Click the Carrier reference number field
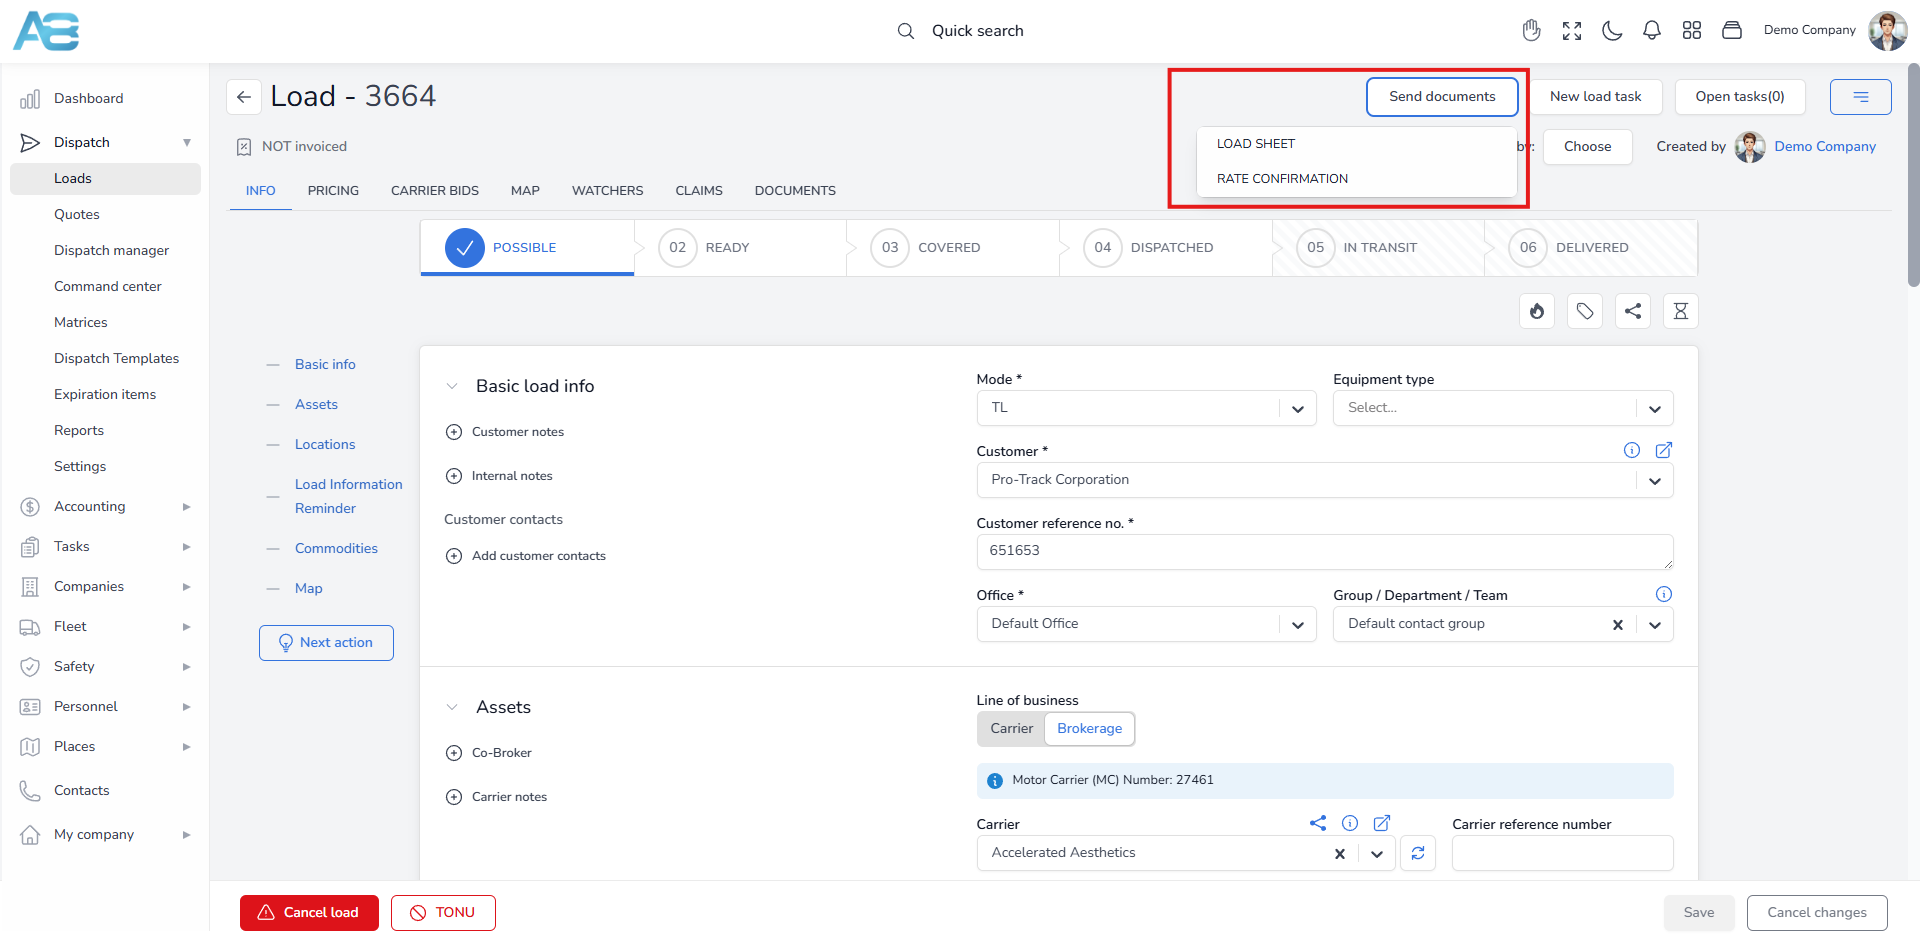 click(x=1563, y=854)
